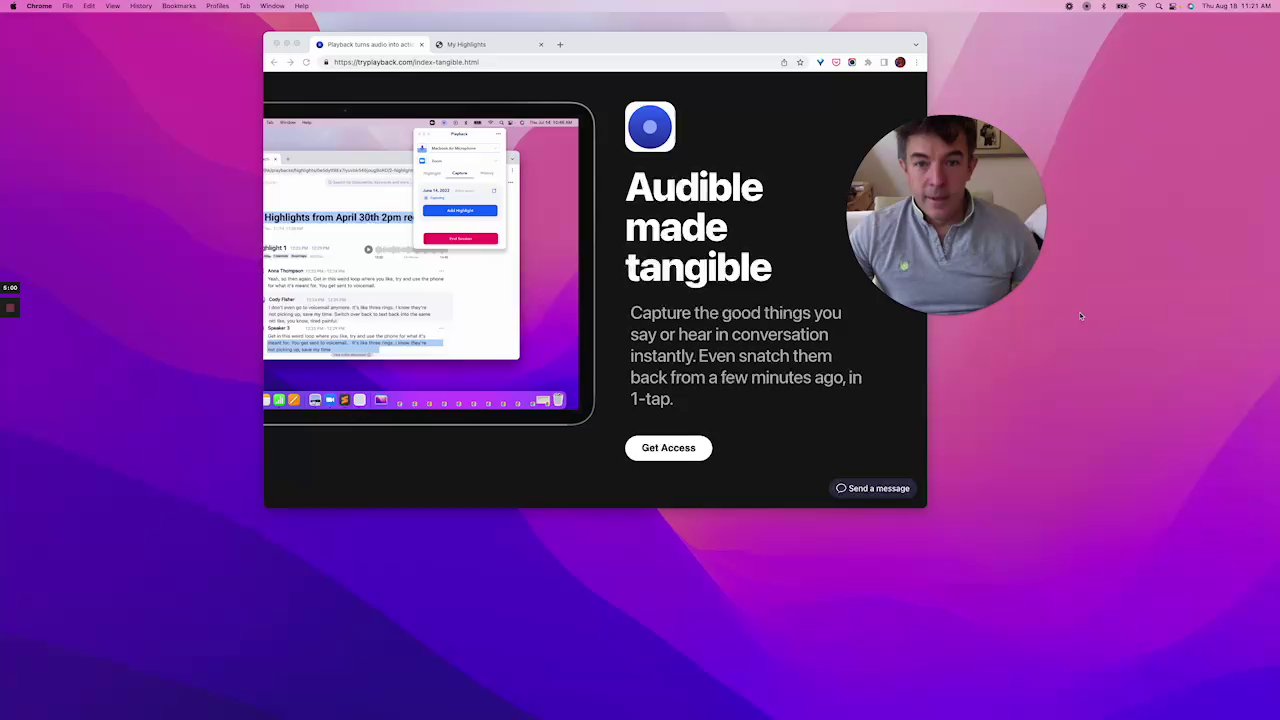Click the product demo screenshot image

pos(428,264)
